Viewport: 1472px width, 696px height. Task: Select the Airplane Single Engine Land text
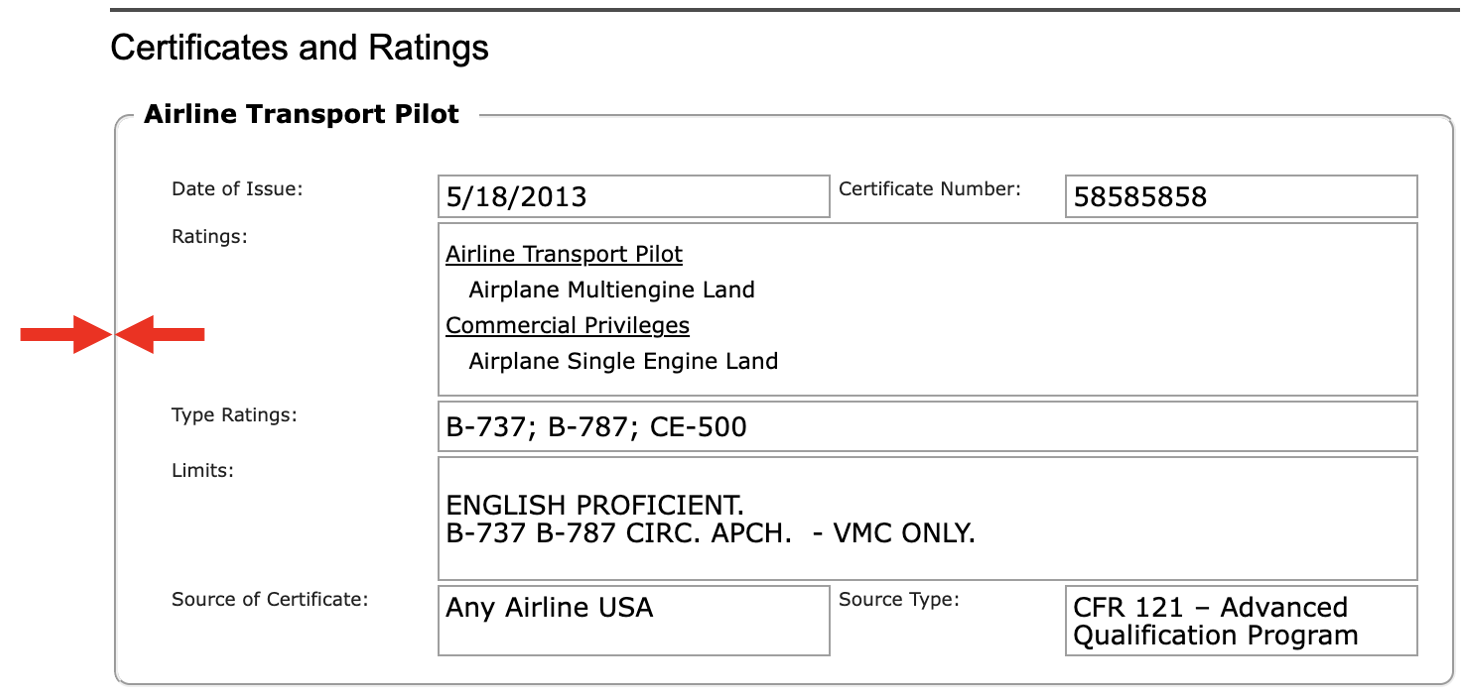[623, 361]
